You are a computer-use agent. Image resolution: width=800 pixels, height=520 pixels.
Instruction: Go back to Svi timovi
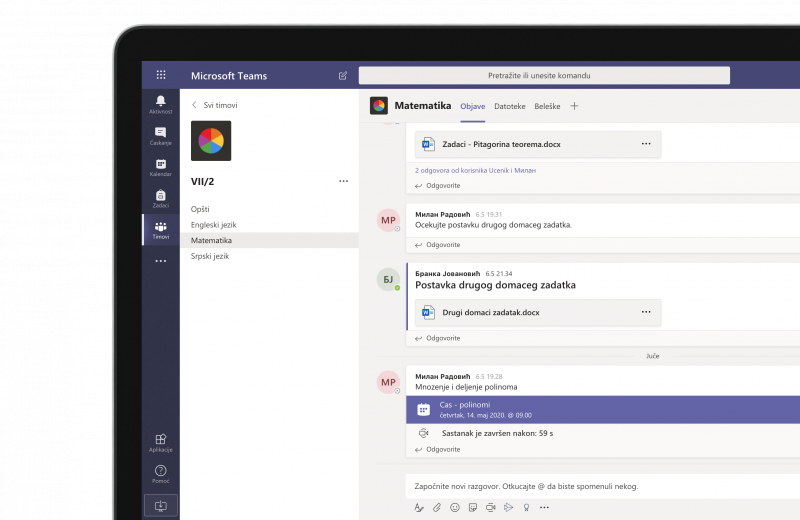tap(214, 105)
